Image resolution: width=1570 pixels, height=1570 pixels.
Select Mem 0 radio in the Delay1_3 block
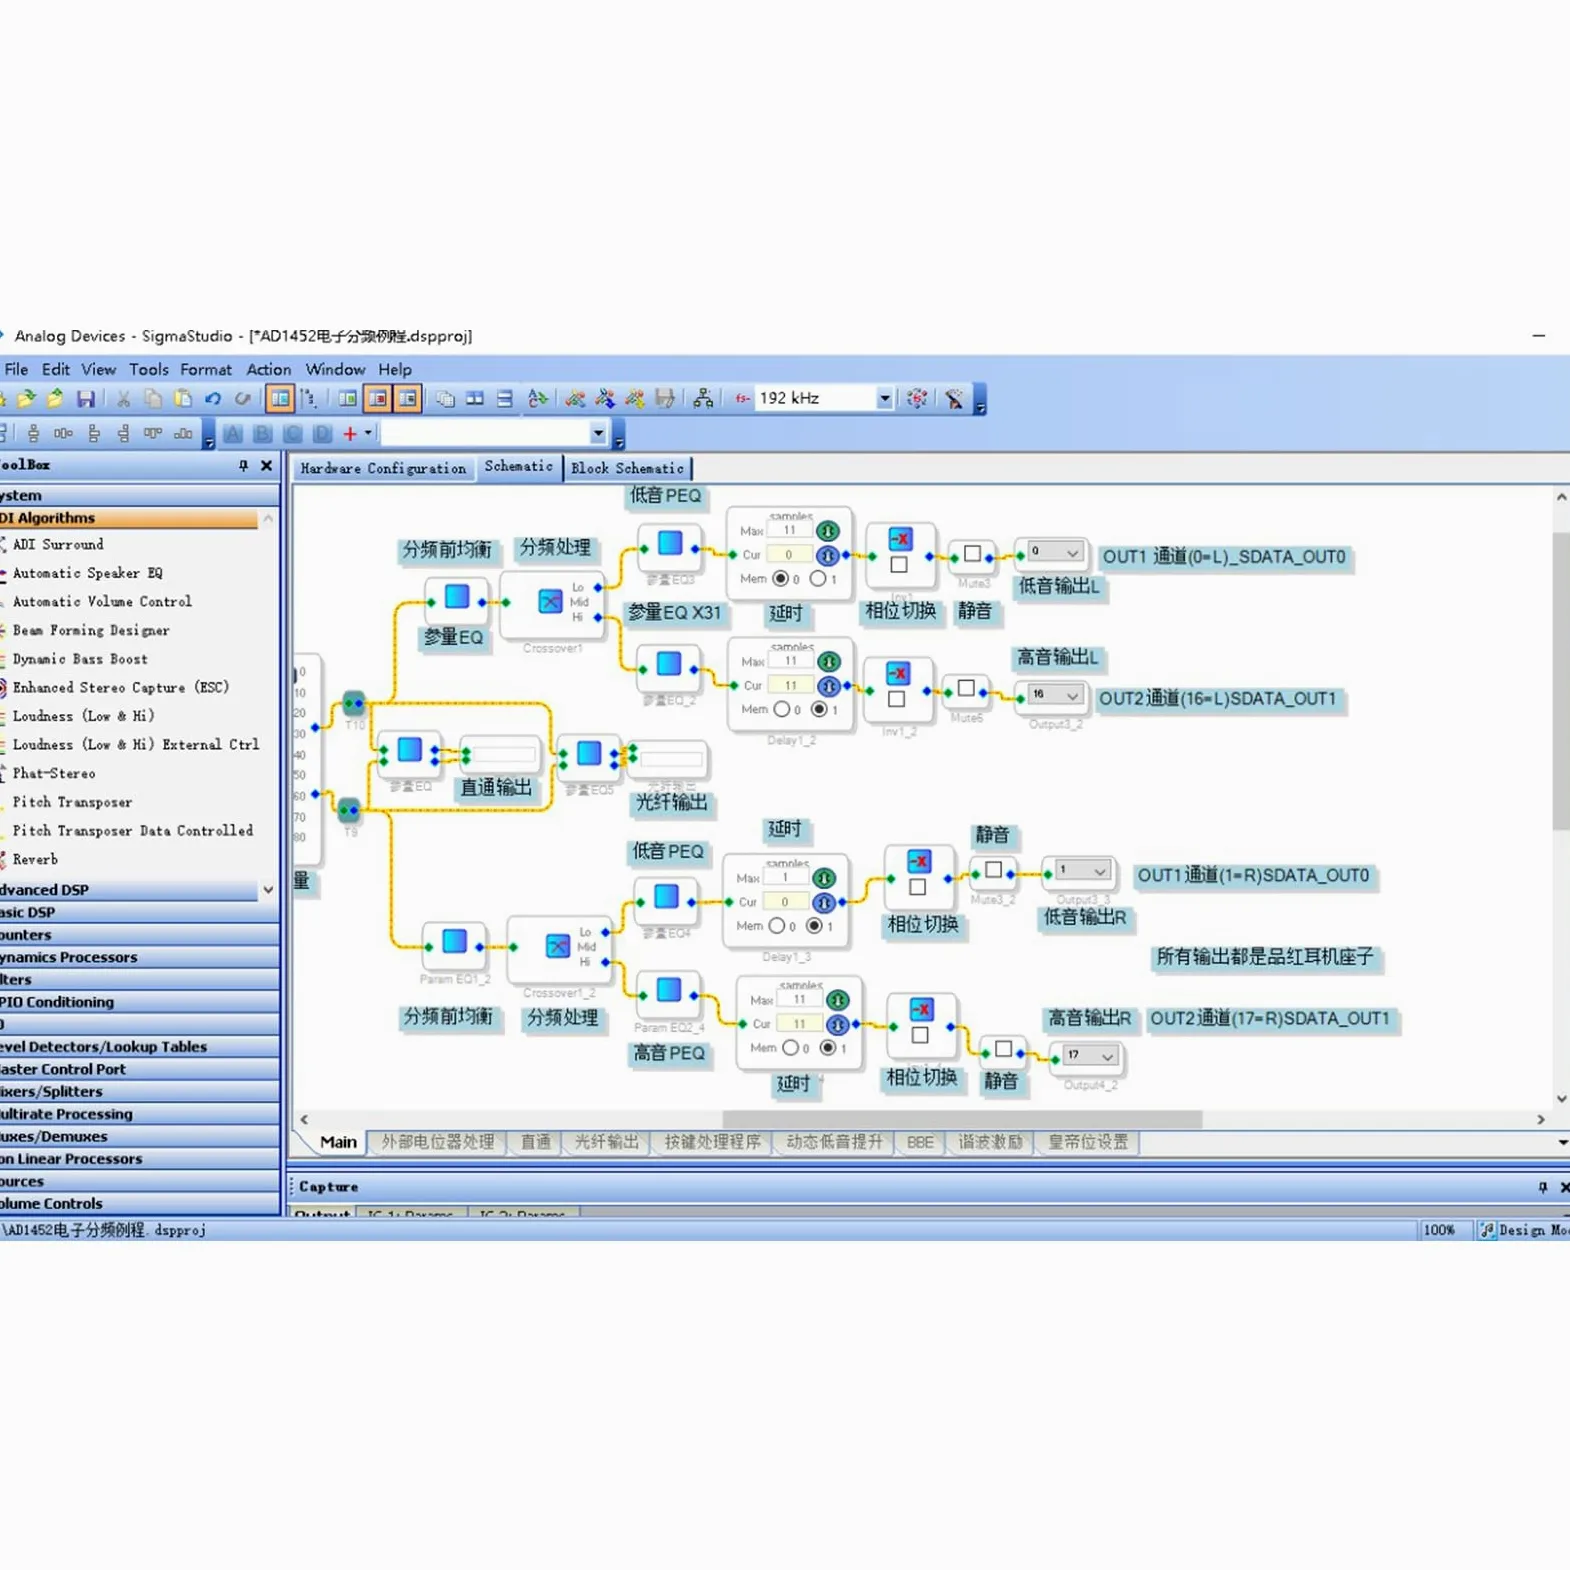point(776,926)
